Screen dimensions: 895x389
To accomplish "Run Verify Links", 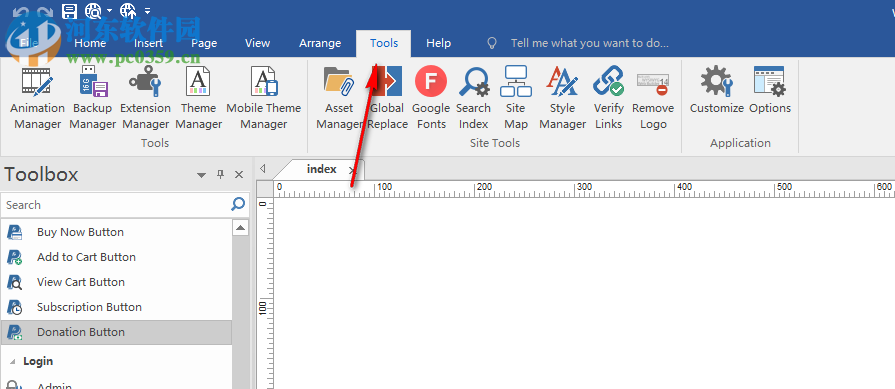I will pyautogui.click(x=608, y=98).
